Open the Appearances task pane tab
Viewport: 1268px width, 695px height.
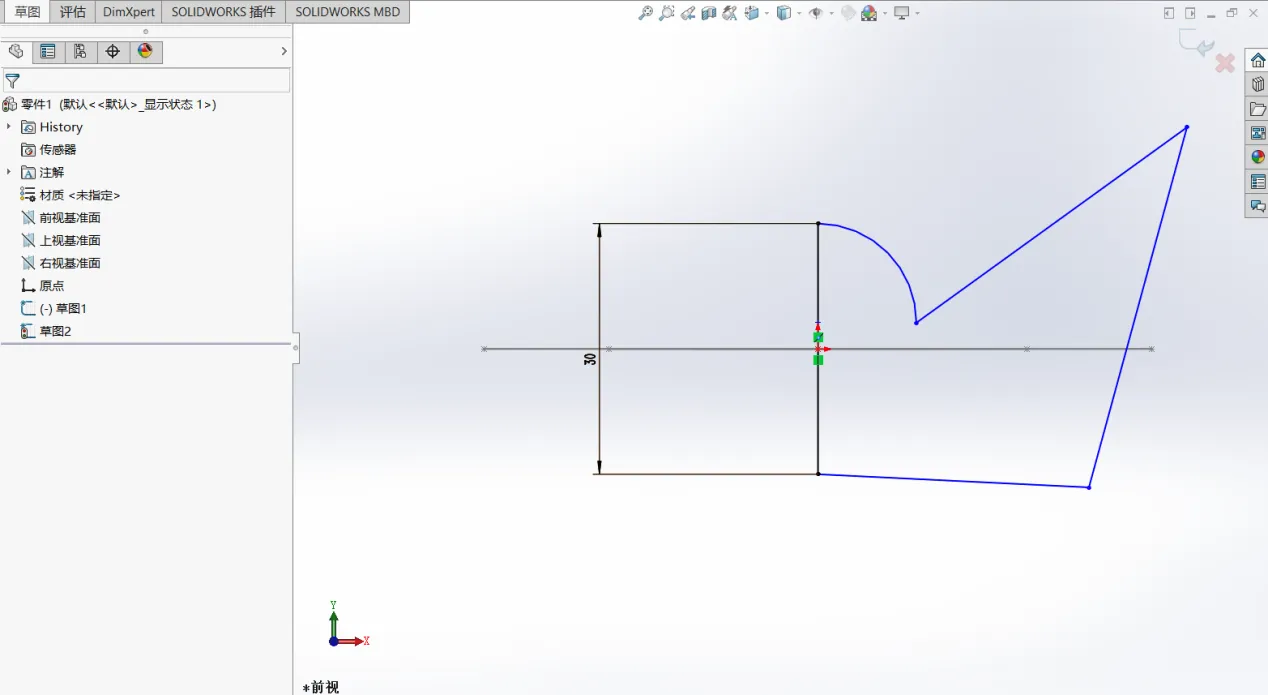(x=1257, y=157)
